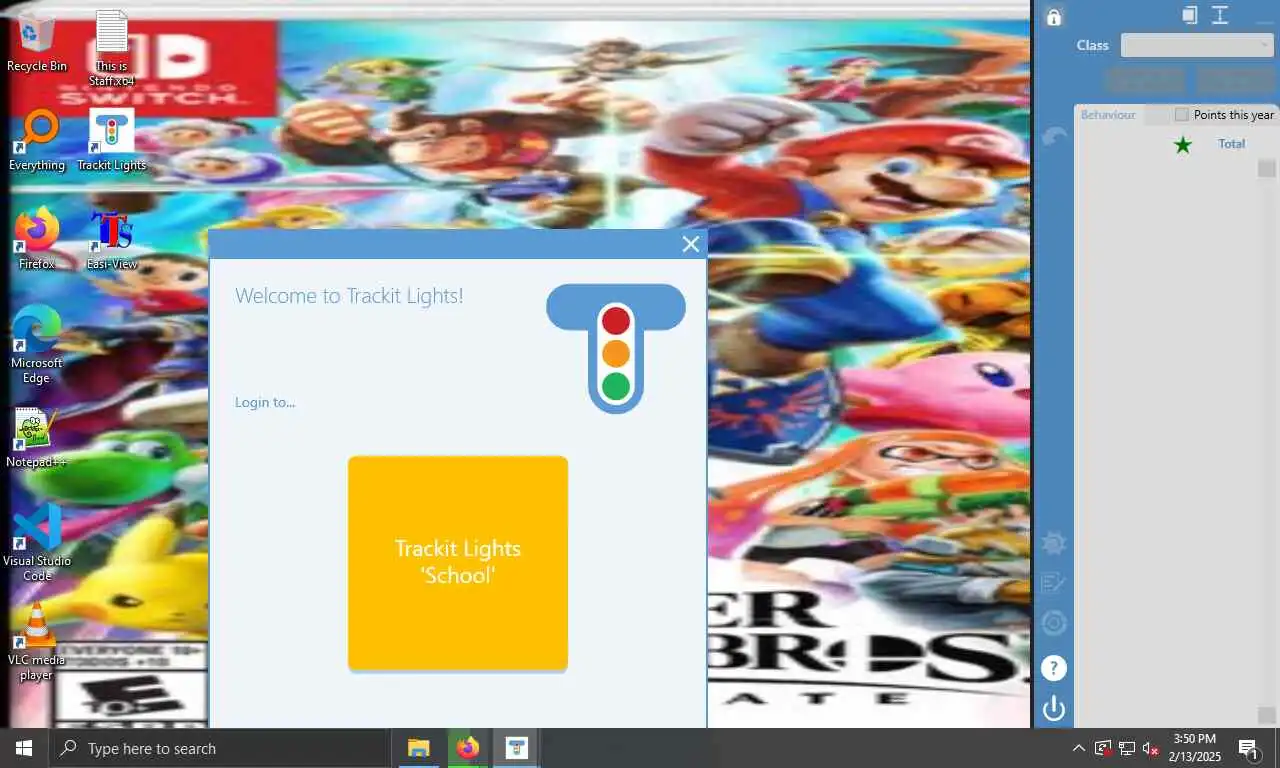Open the Class dropdown in Trackit panel

click(x=1197, y=45)
